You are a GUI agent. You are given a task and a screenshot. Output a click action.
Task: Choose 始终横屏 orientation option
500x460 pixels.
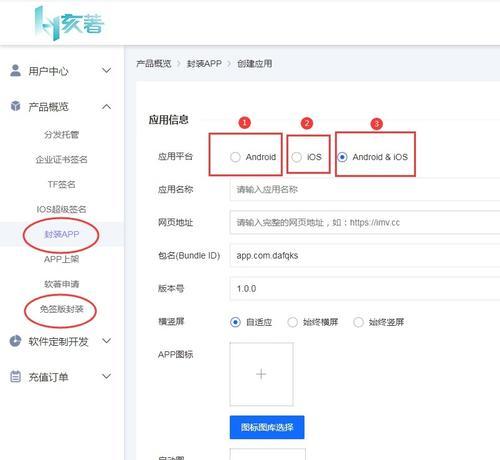tap(292, 322)
